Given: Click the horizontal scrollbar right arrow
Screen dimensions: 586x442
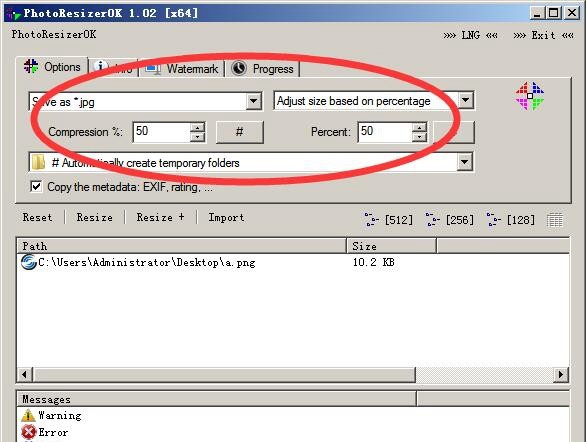Looking at the screenshot, I should (x=561, y=374).
